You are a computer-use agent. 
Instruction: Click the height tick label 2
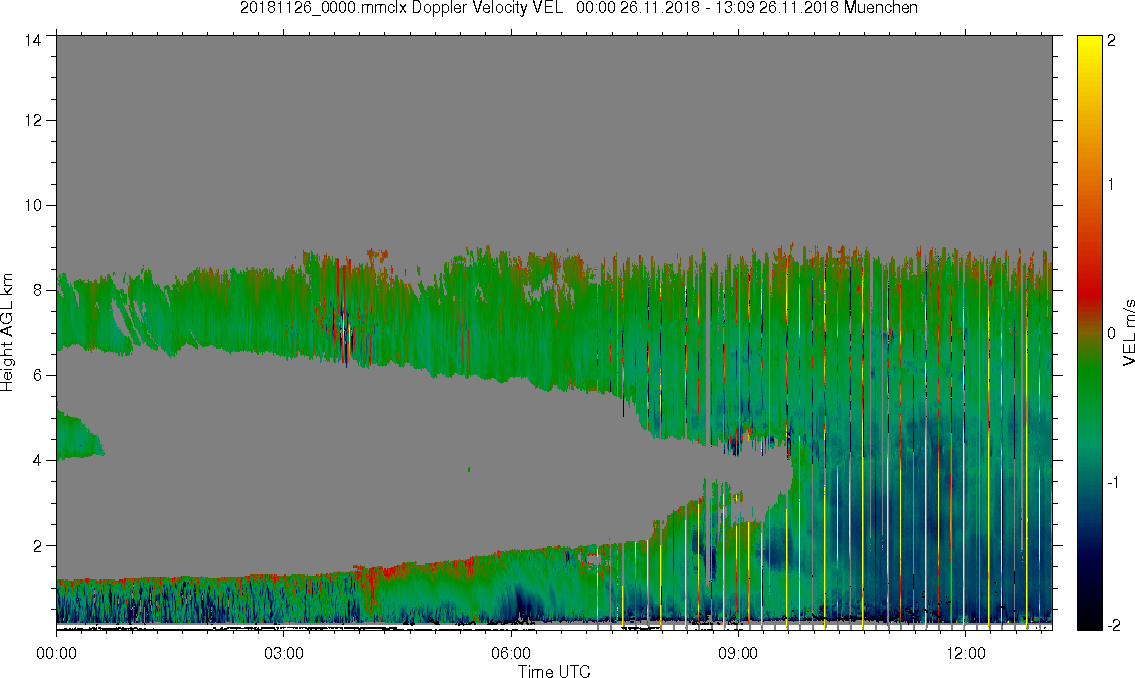[37, 546]
